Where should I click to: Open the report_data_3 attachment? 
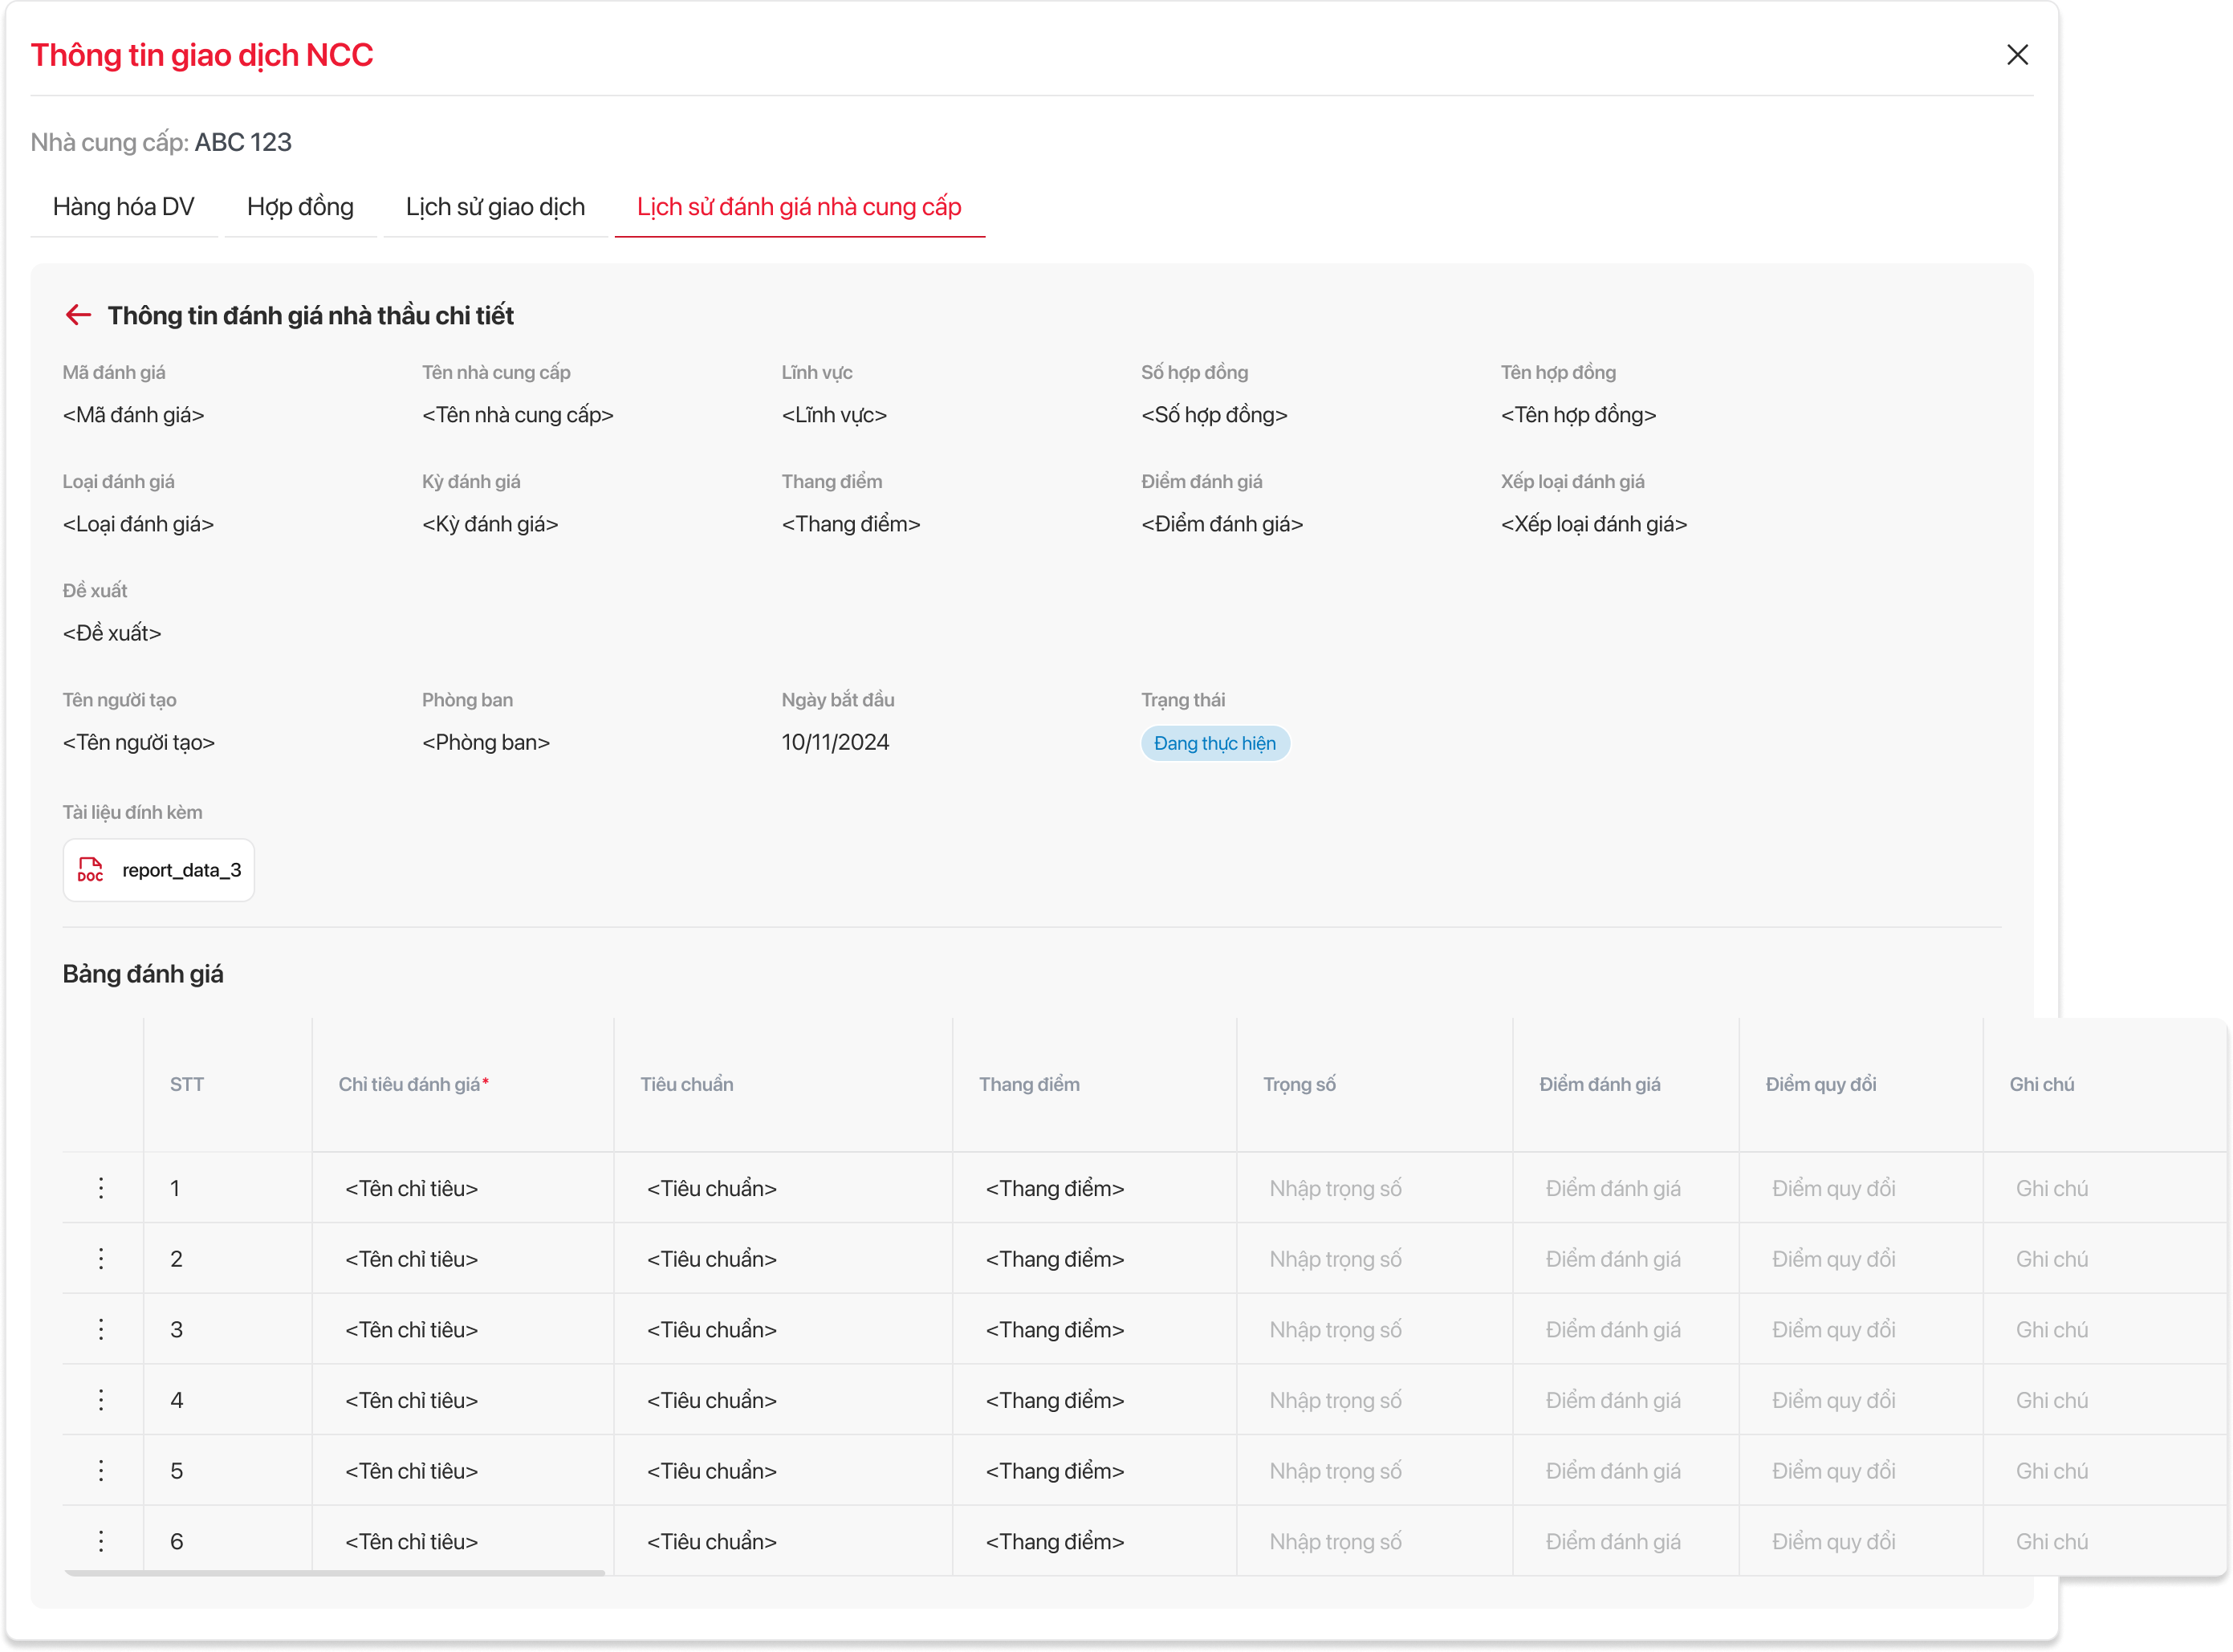pos(181,870)
